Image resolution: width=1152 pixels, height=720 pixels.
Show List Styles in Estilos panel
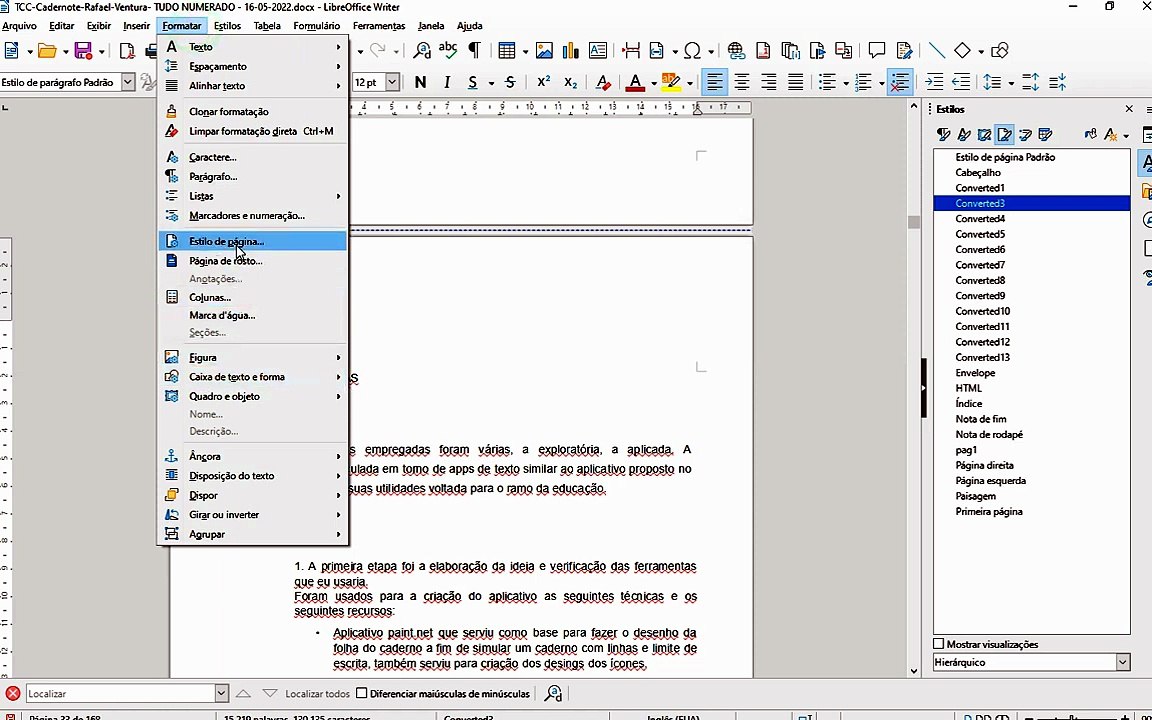click(x=1026, y=134)
